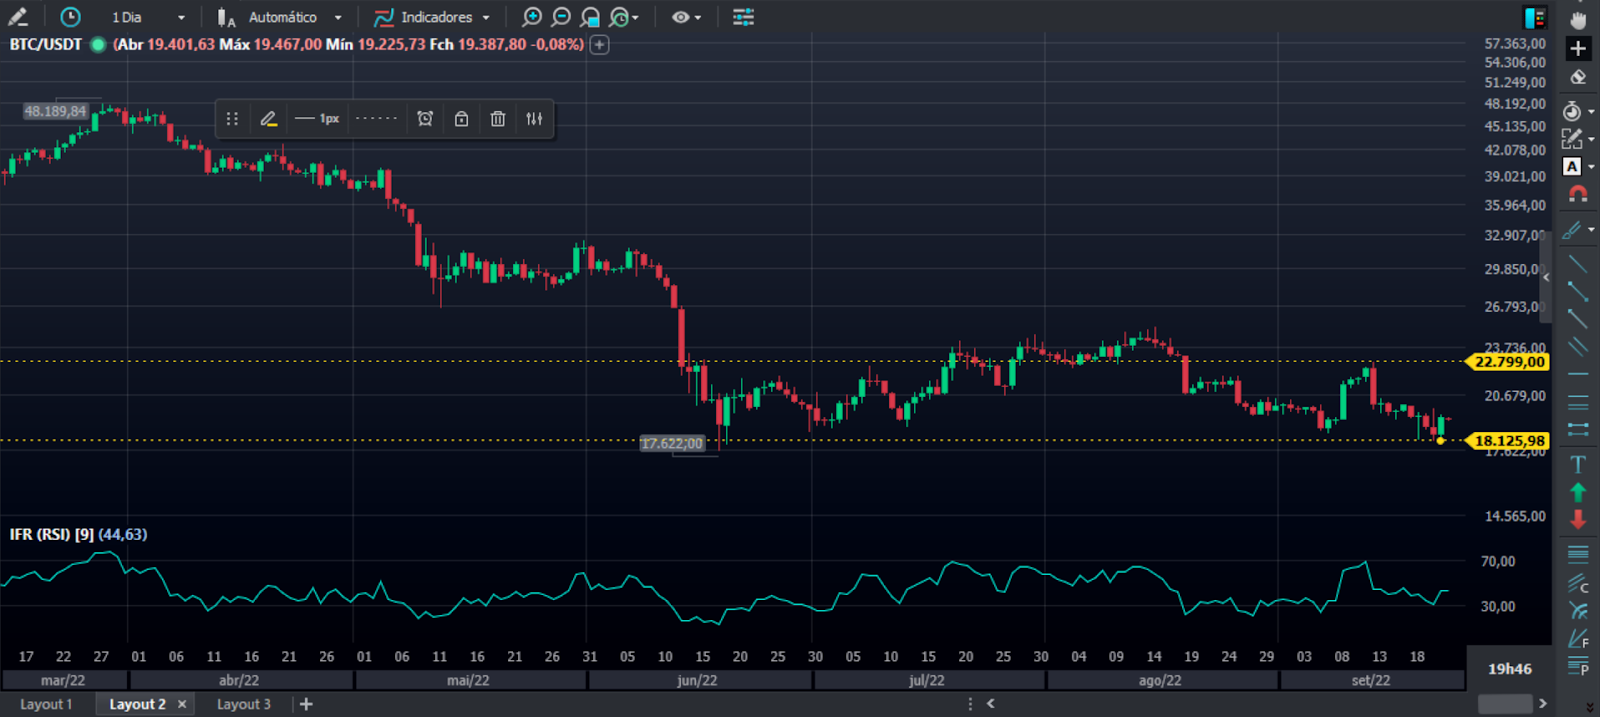Screen dimensions: 1600x717
Task: Add a new layout tab
Action: pos(306,704)
